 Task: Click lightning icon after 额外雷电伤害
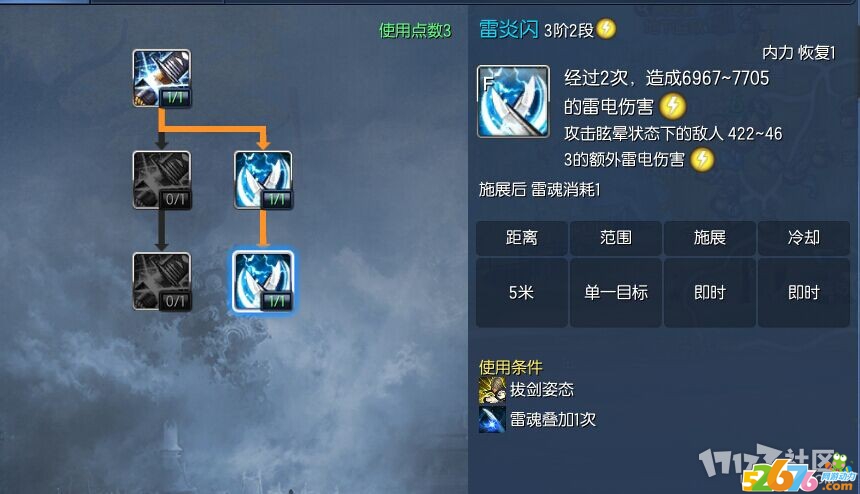click(x=702, y=160)
